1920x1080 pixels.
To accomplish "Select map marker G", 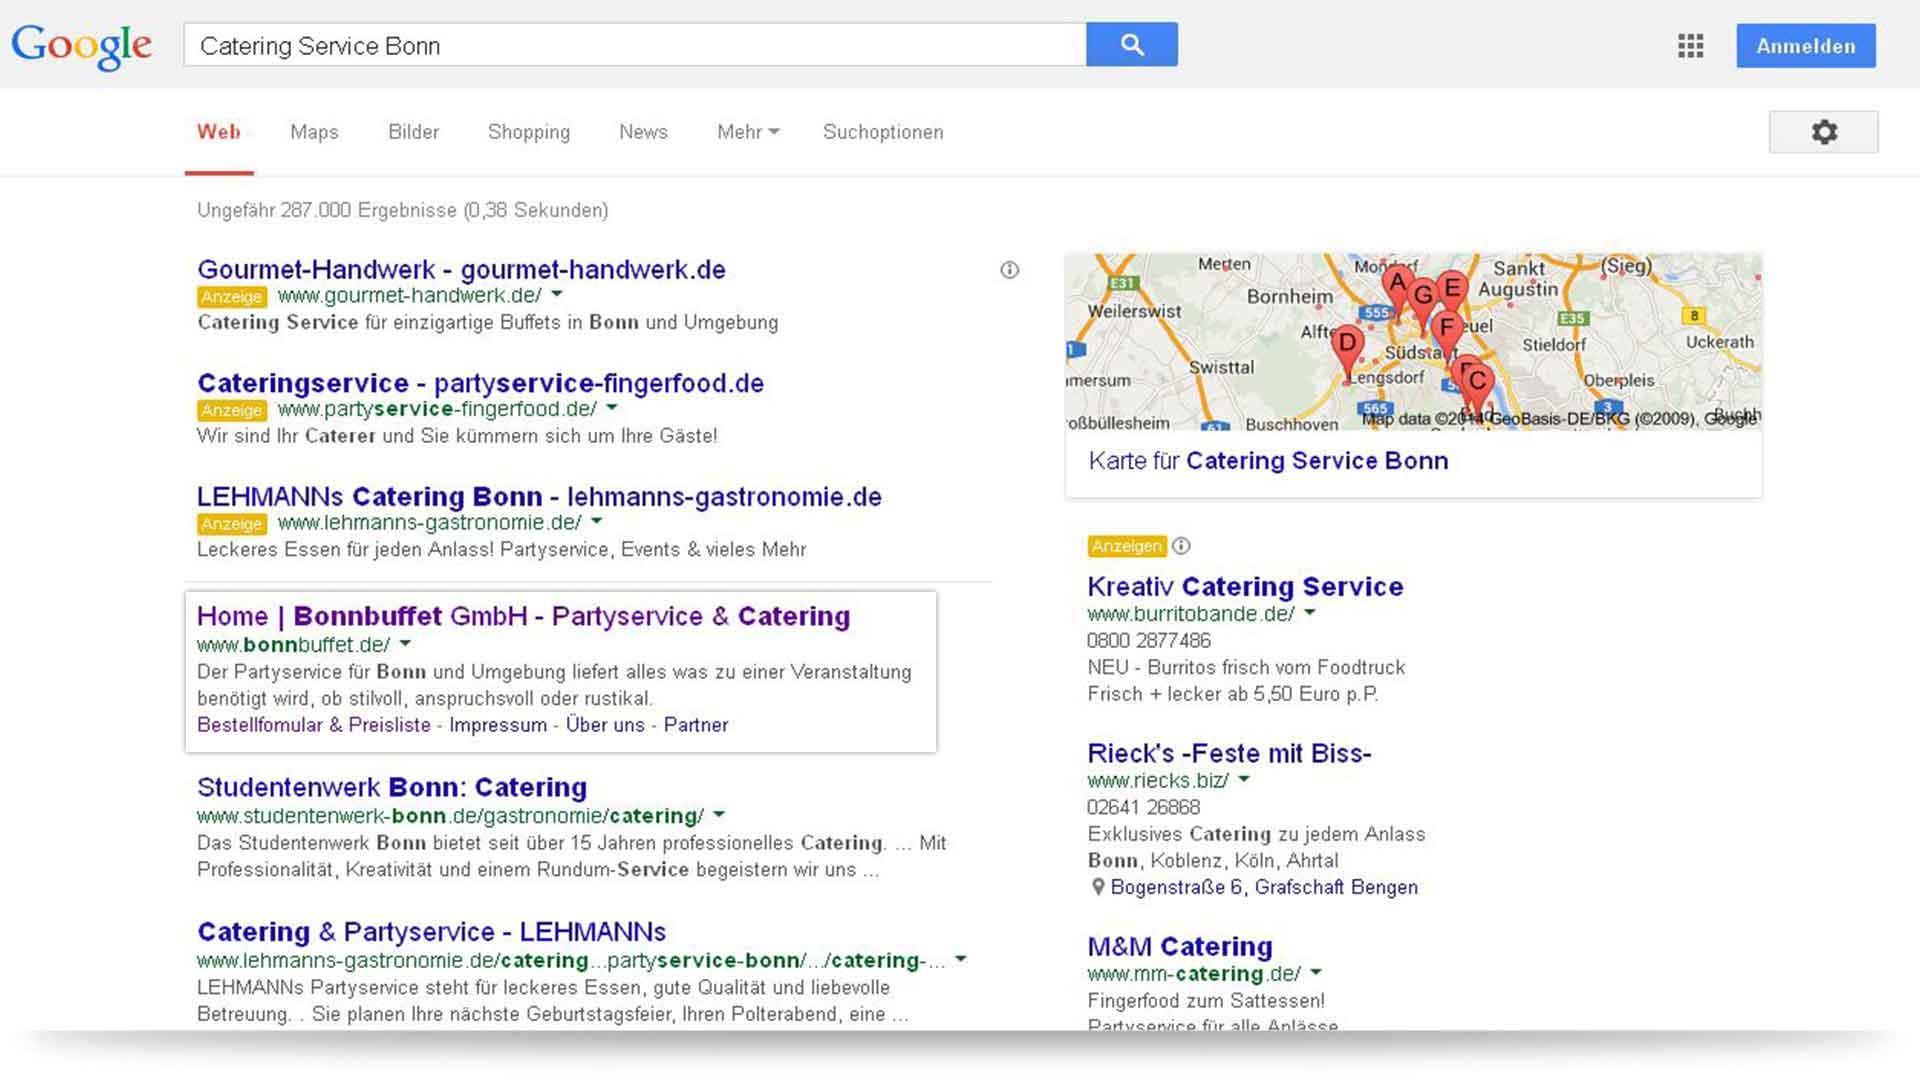I will coord(1422,298).
